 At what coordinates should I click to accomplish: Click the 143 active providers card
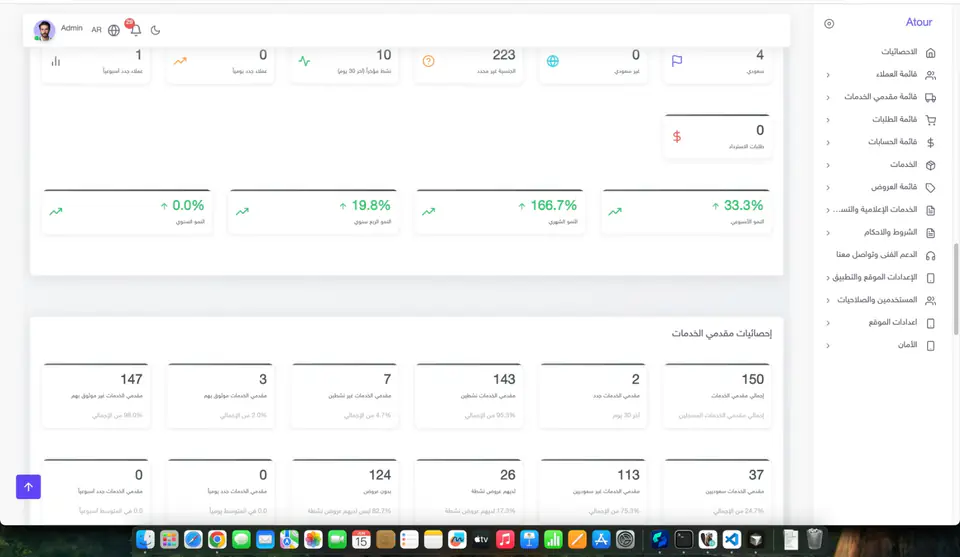(468, 395)
